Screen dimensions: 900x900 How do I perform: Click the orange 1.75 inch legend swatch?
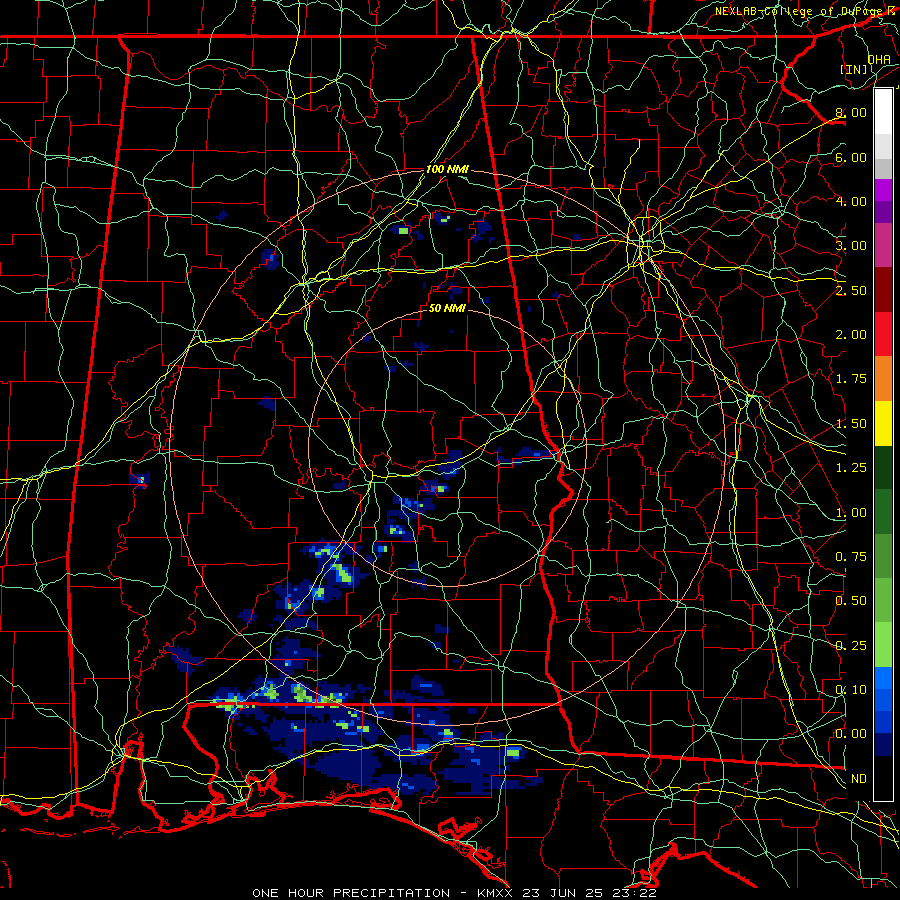coord(883,379)
